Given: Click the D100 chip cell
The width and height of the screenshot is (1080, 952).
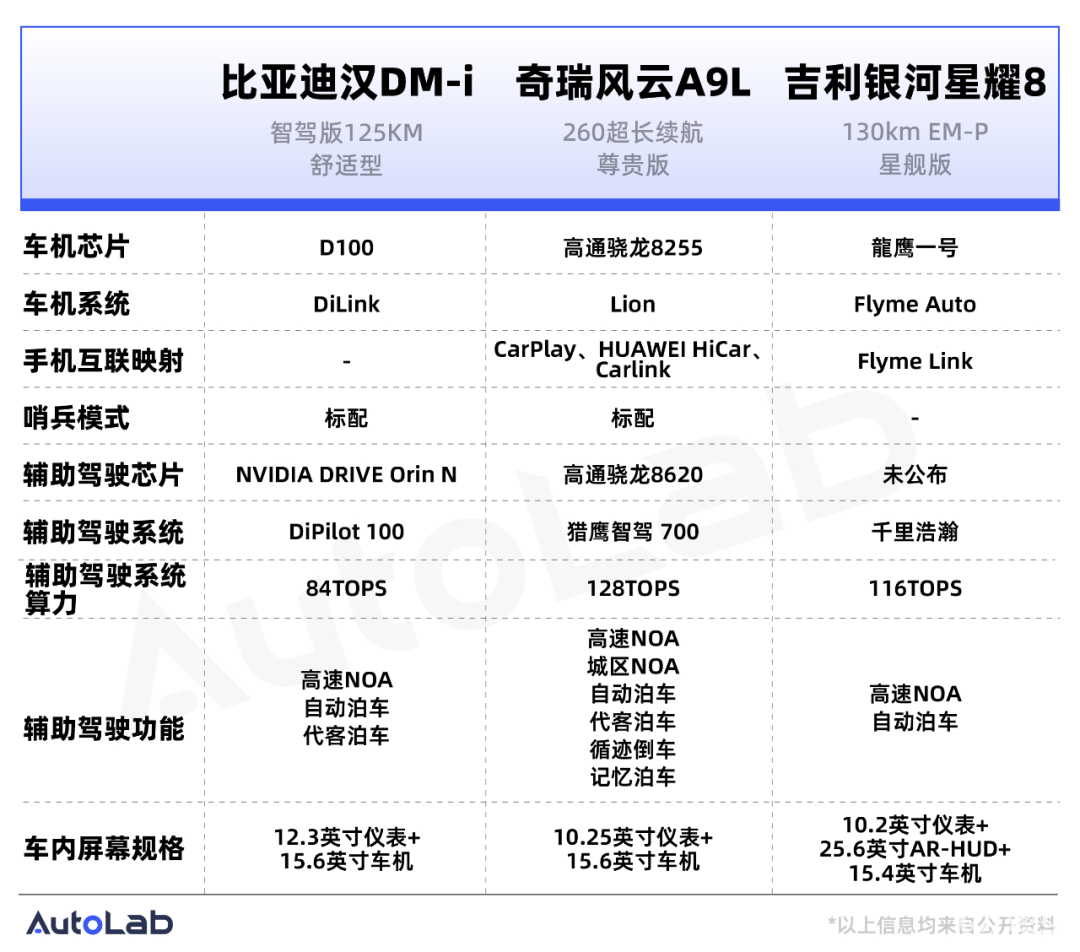Looking at the screenshot, I should tap(346, 248).
